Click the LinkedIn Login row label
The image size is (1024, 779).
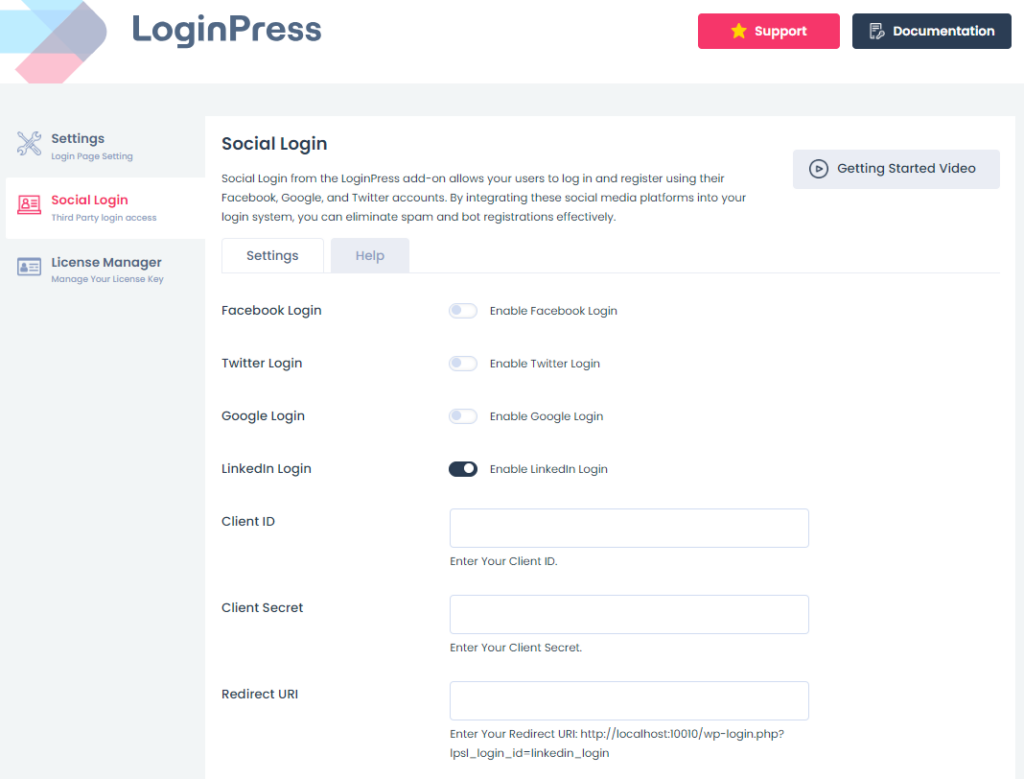tap(266, 468)
